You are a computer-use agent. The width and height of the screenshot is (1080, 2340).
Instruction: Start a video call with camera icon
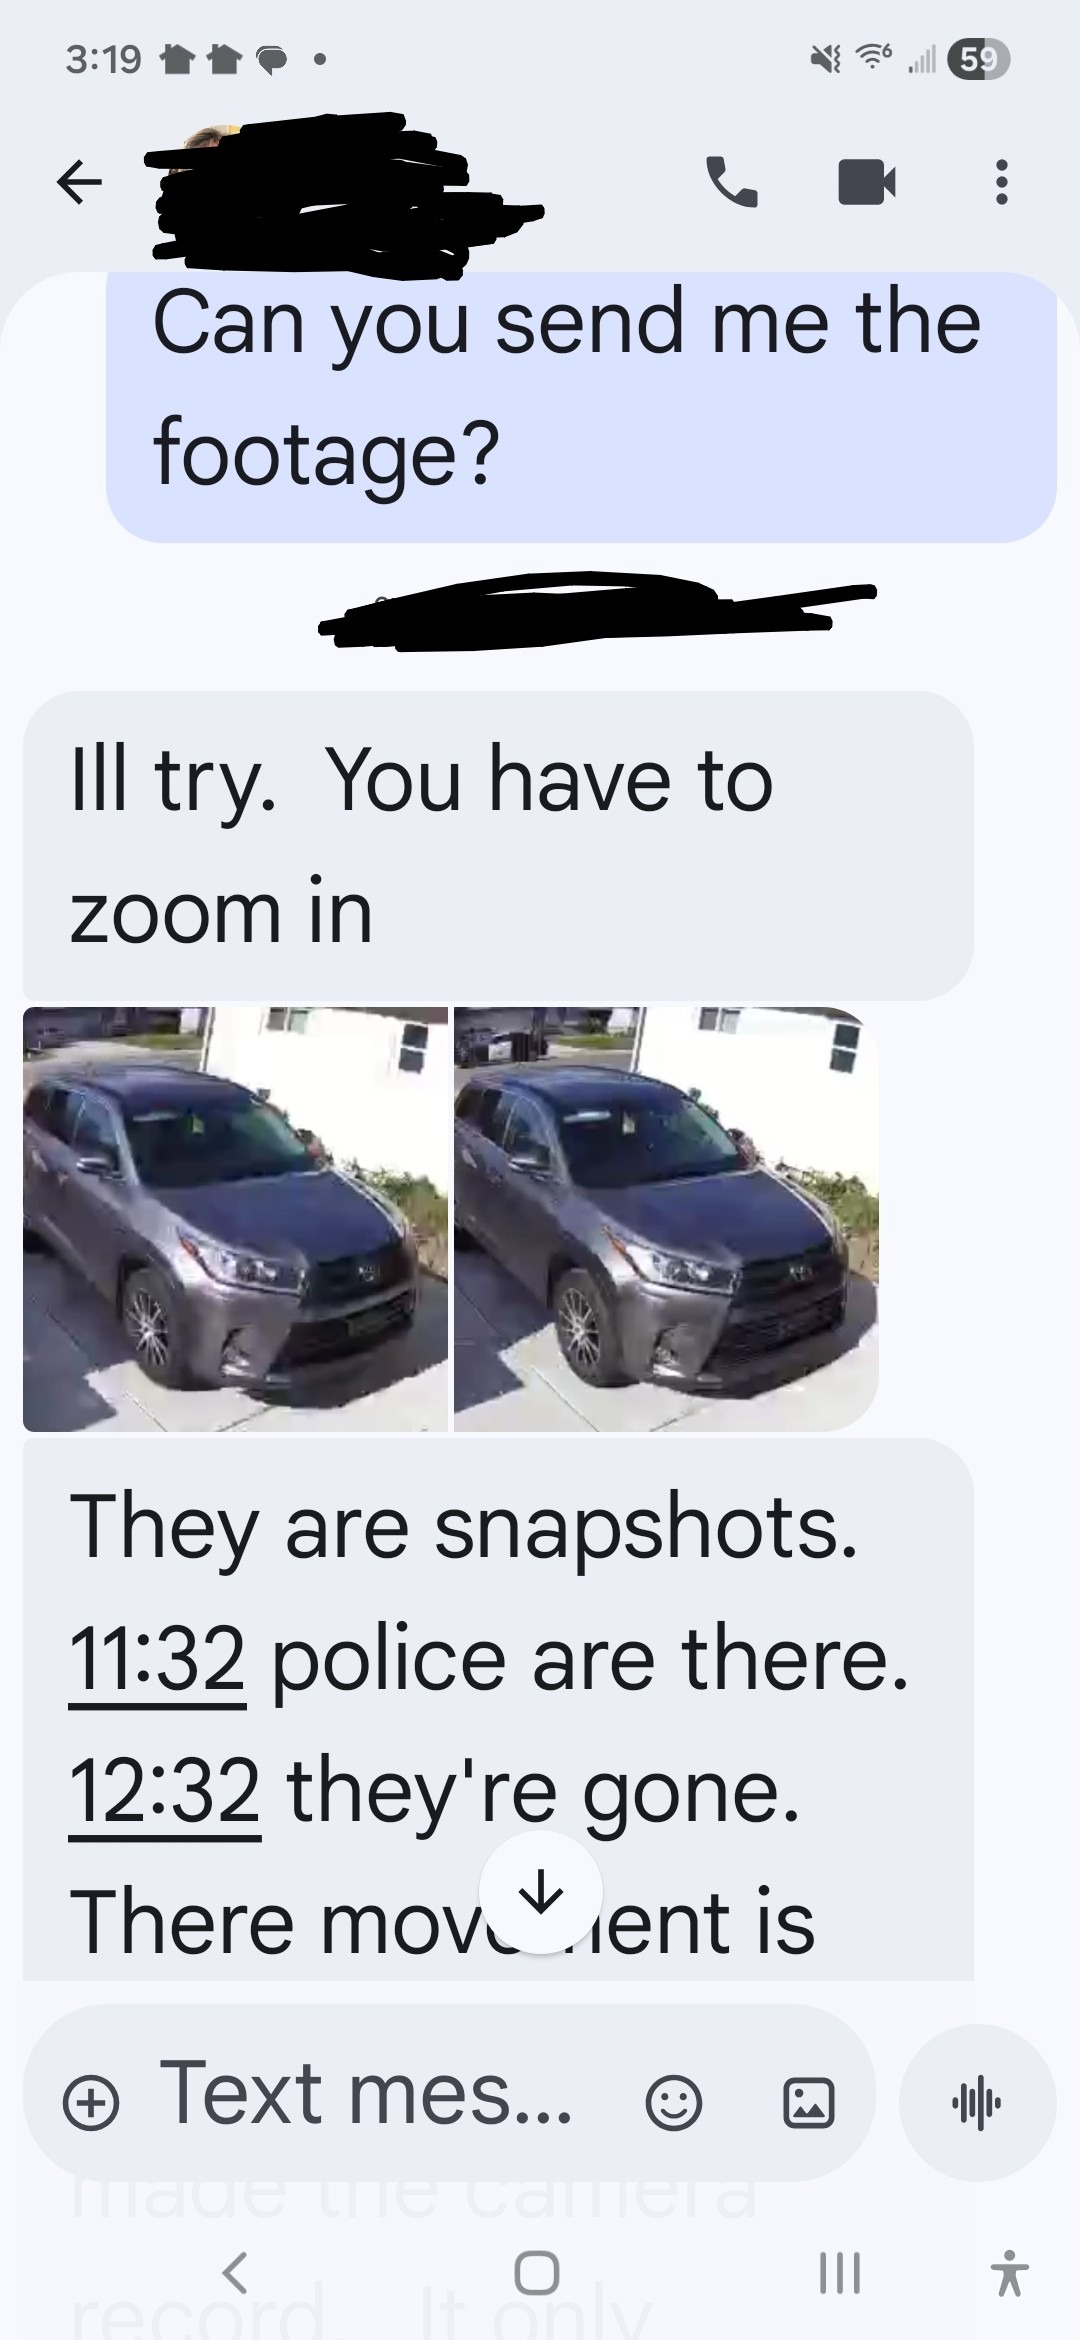[866, 182]
